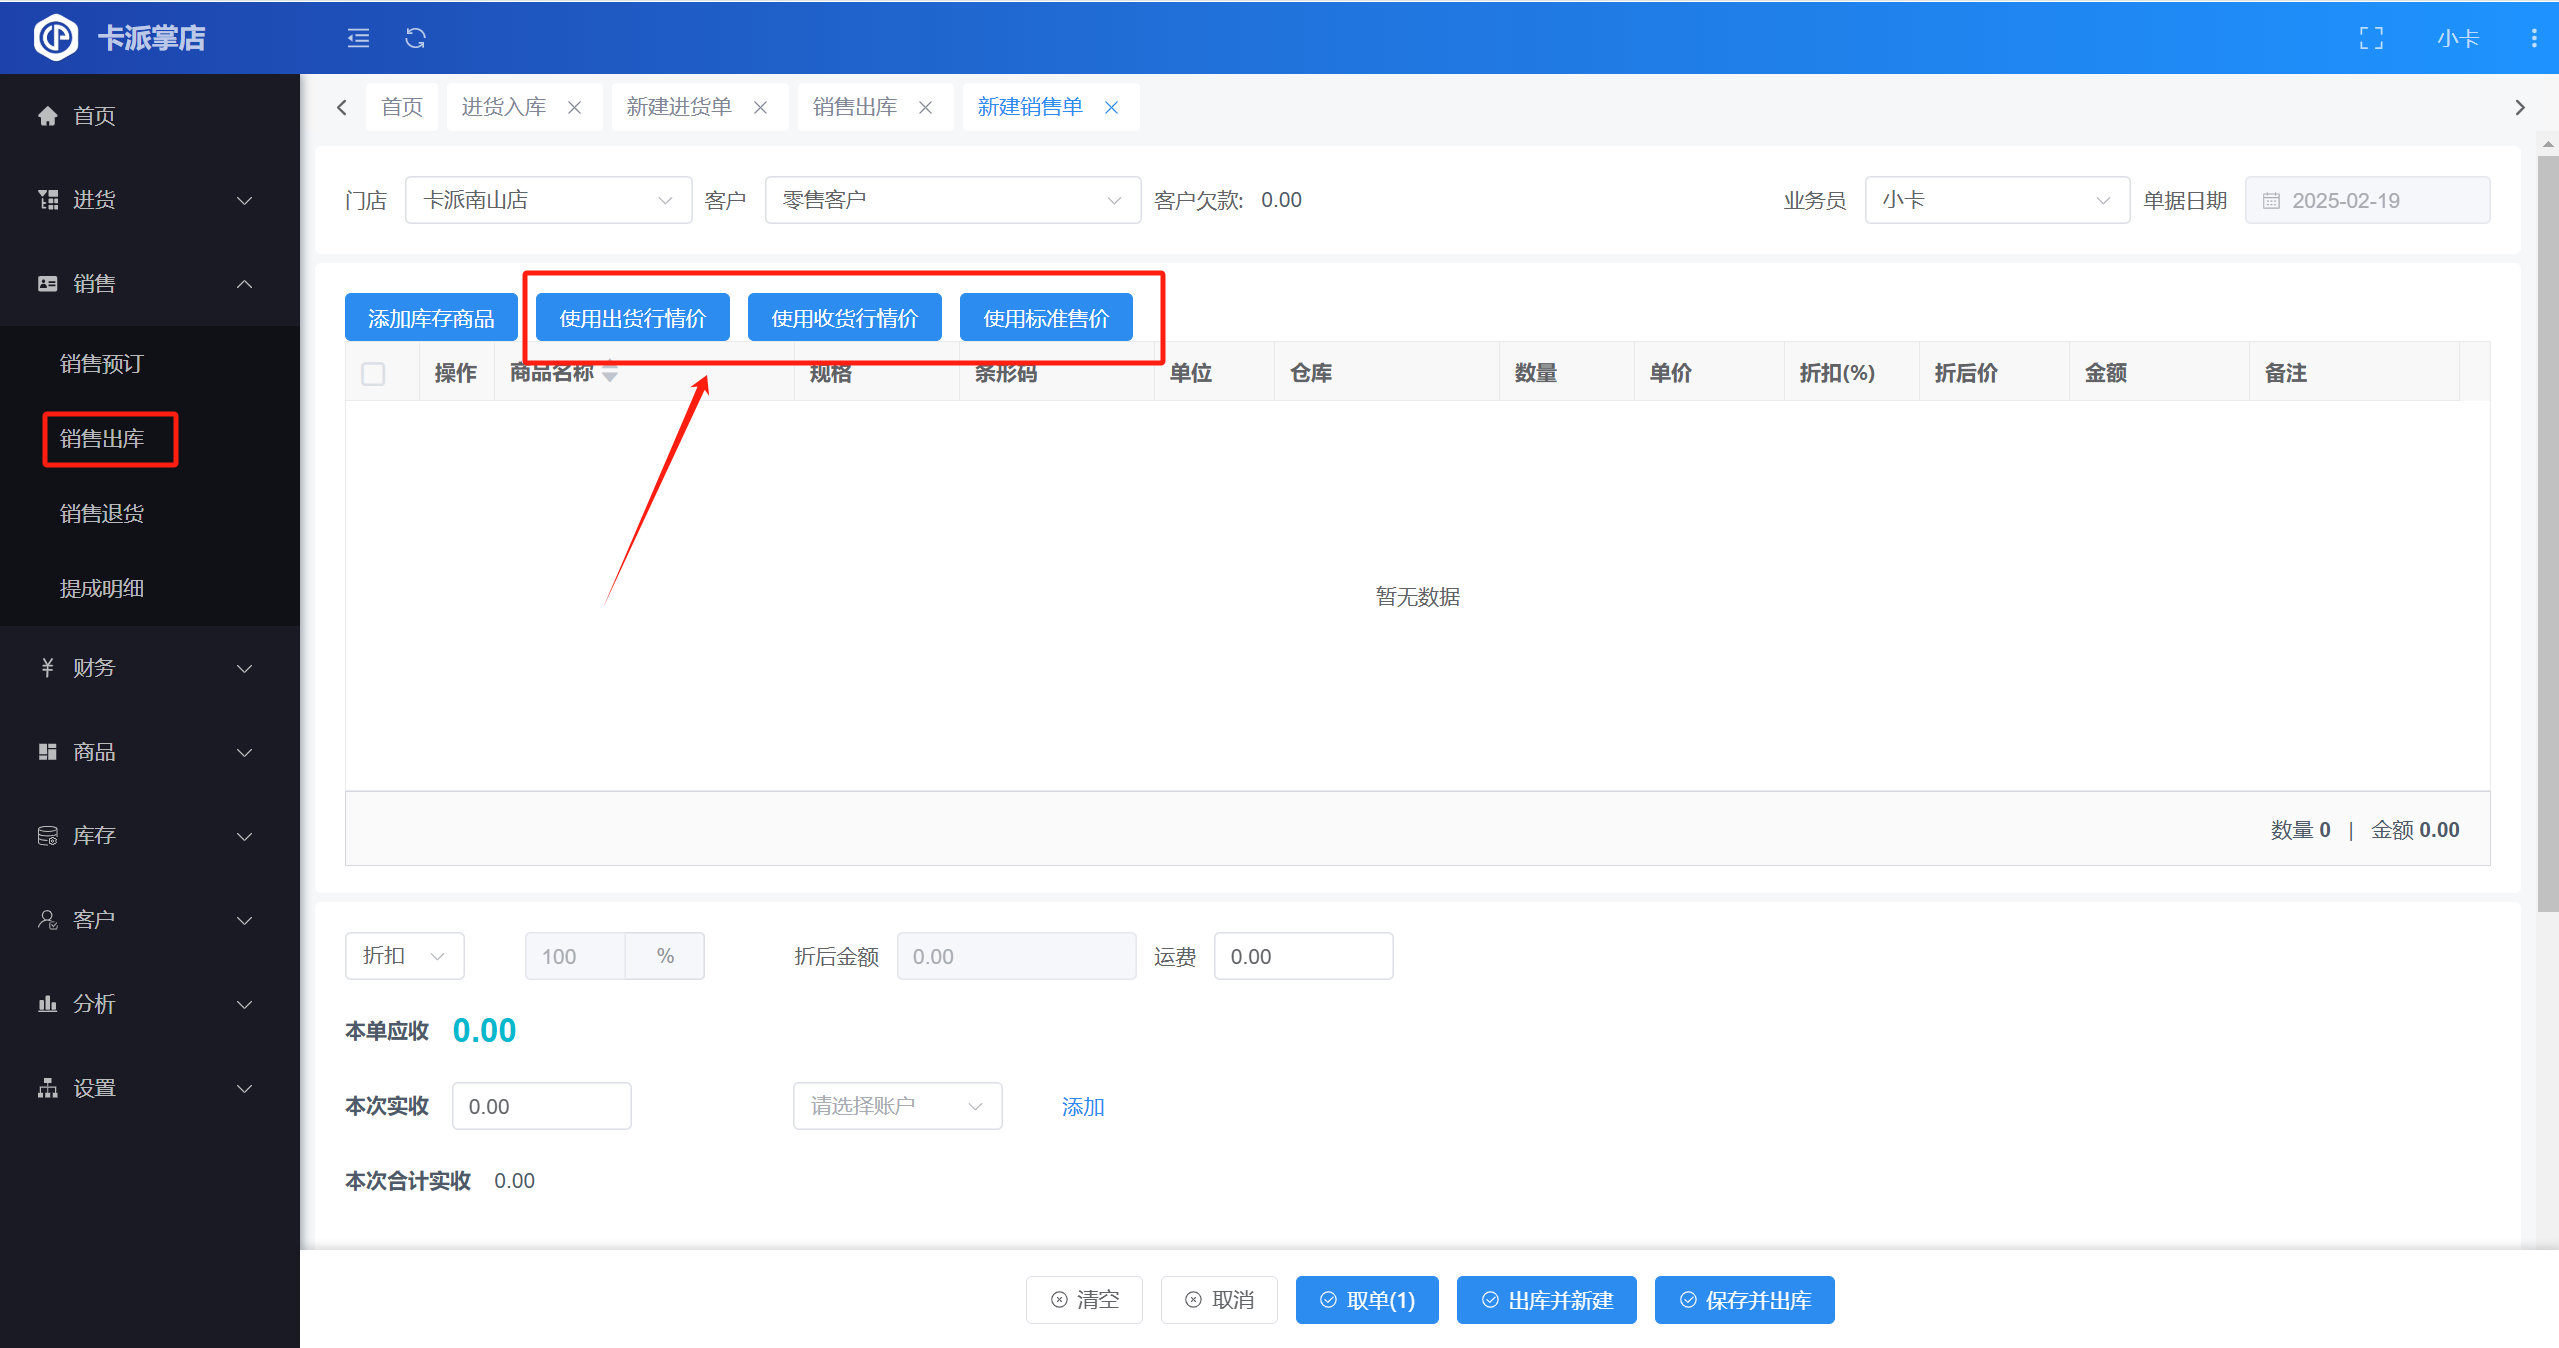
Task: Click the 添加 account link
Action: point(1082,1107)
